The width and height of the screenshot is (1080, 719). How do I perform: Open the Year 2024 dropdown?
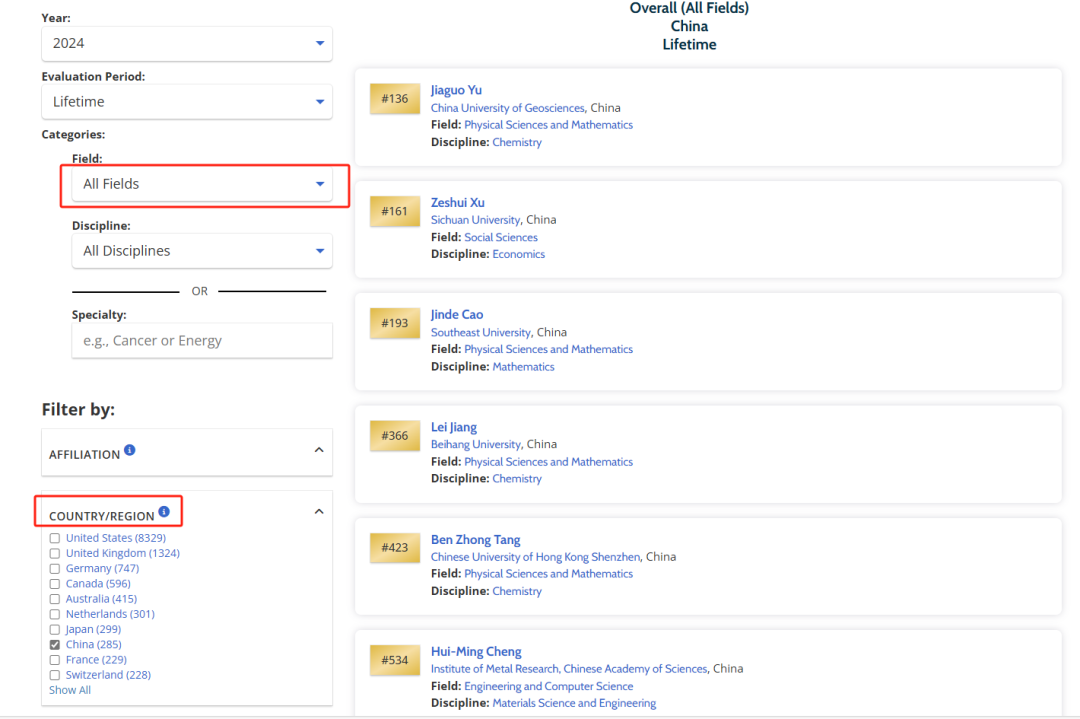pos(187,43)
